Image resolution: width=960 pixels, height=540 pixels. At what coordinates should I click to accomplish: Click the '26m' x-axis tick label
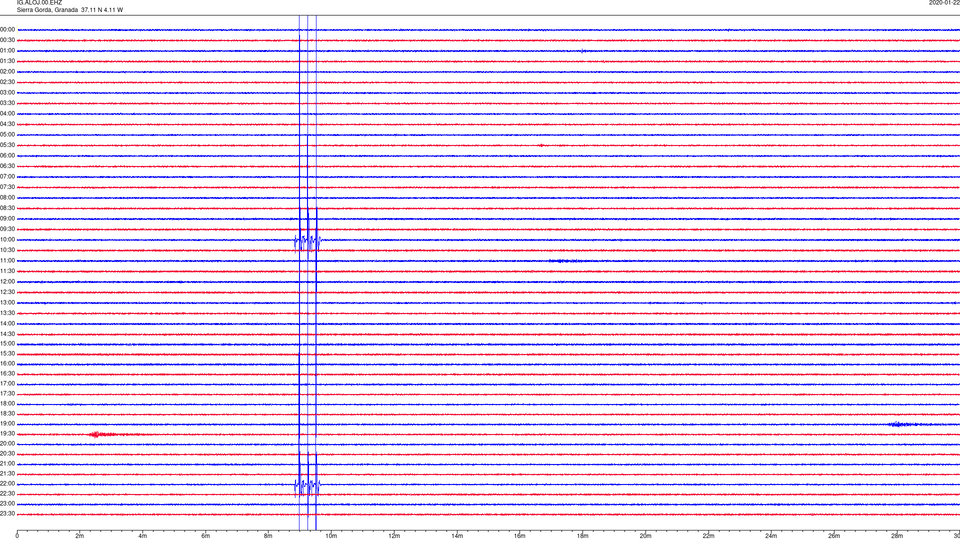pyautogui.click(x=834, y=536)
